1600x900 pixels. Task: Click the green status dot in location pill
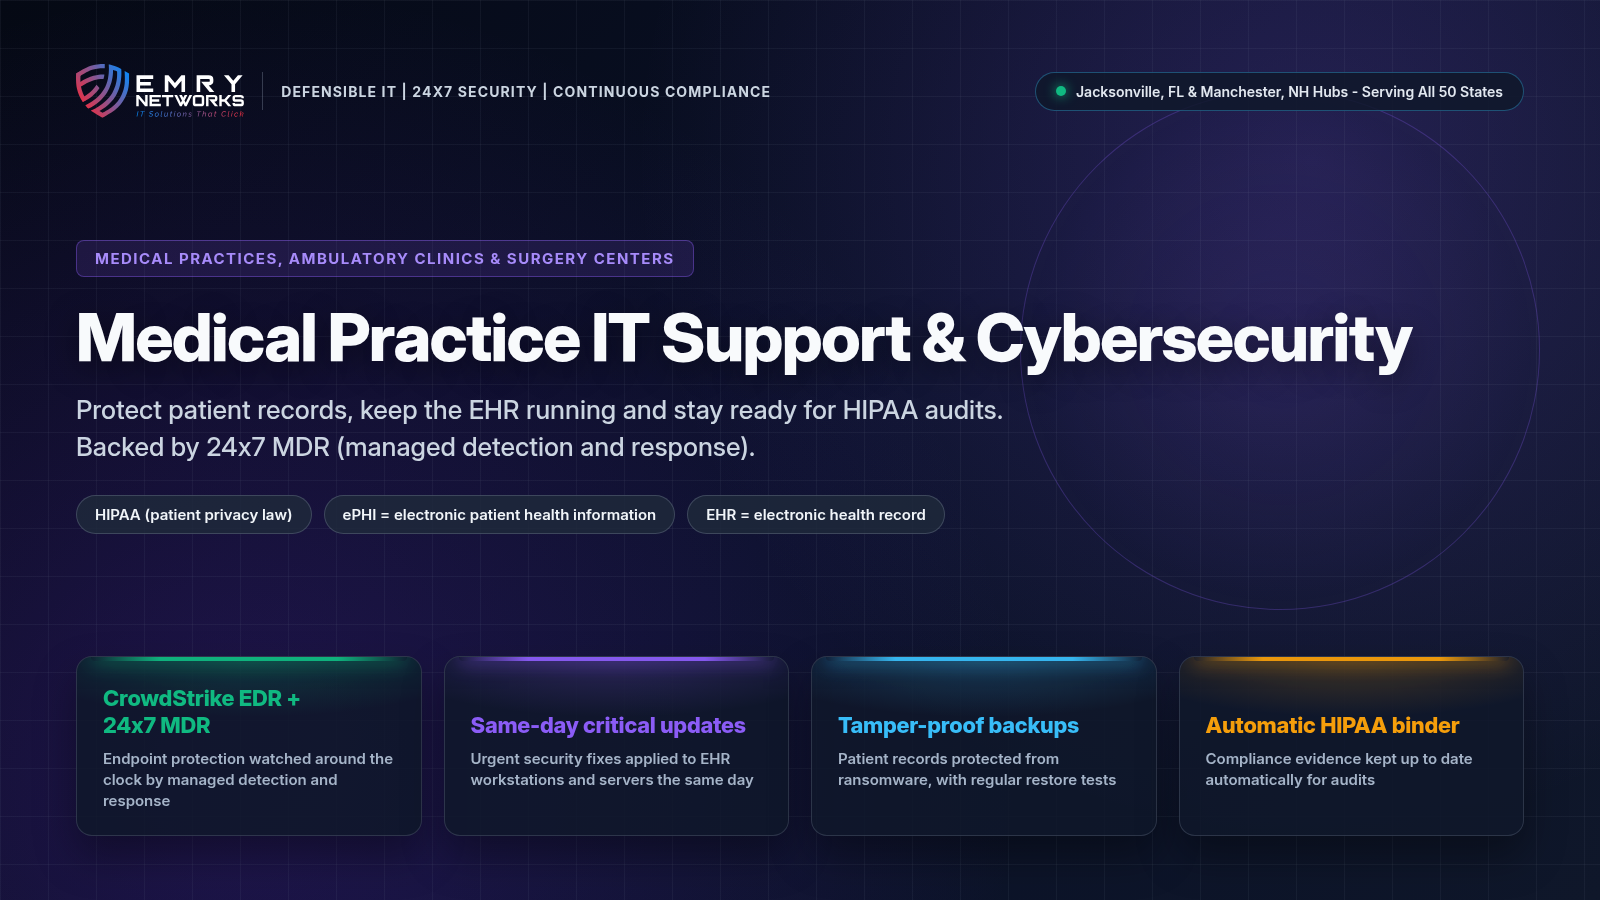tap(1061, 91)
